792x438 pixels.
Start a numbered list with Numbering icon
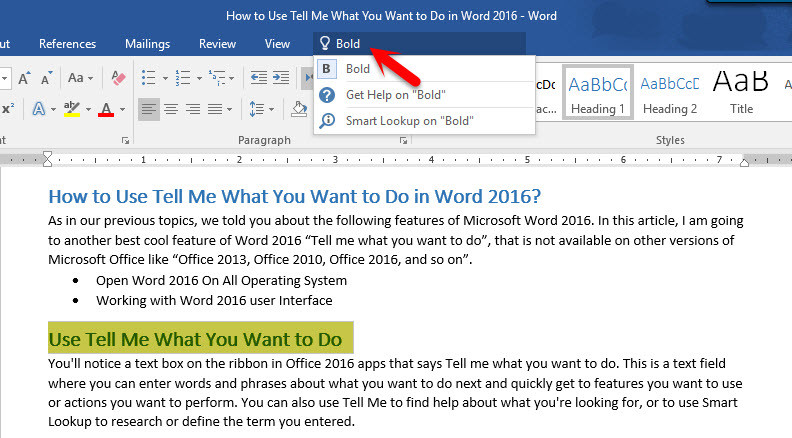tap(182, 78)
